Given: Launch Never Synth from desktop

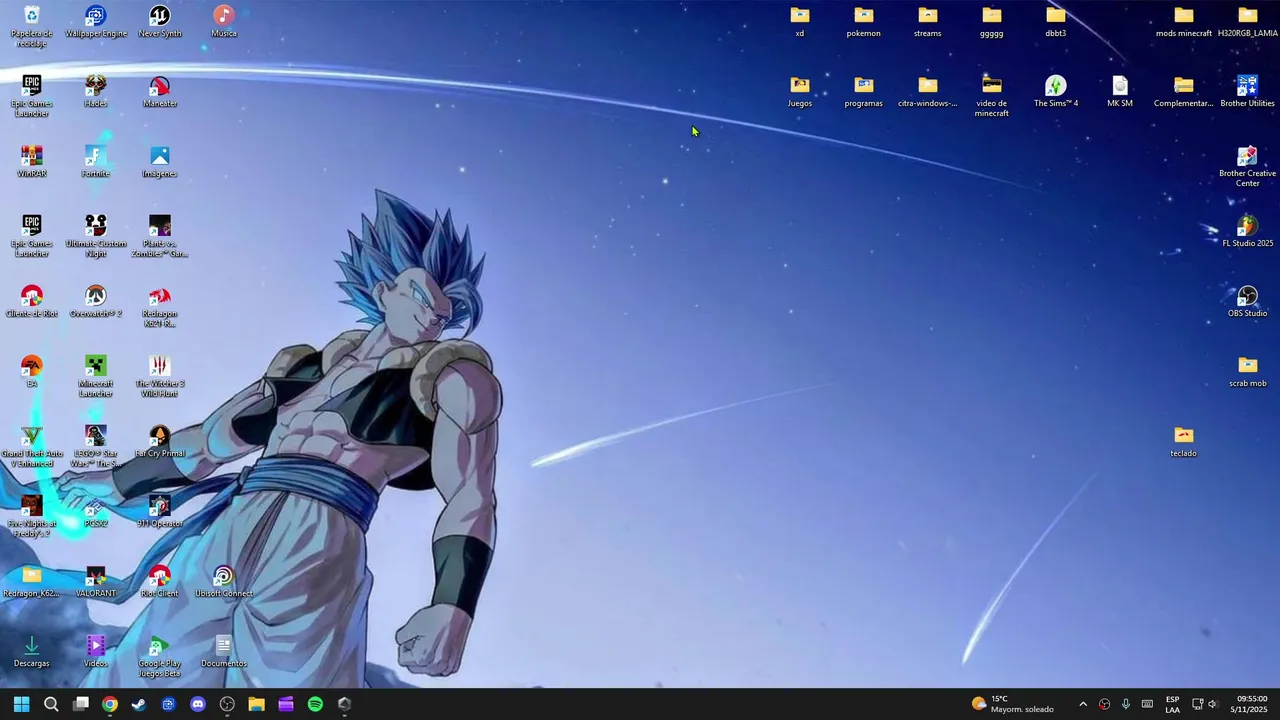Looking at the screenshot, I should 160,22.
